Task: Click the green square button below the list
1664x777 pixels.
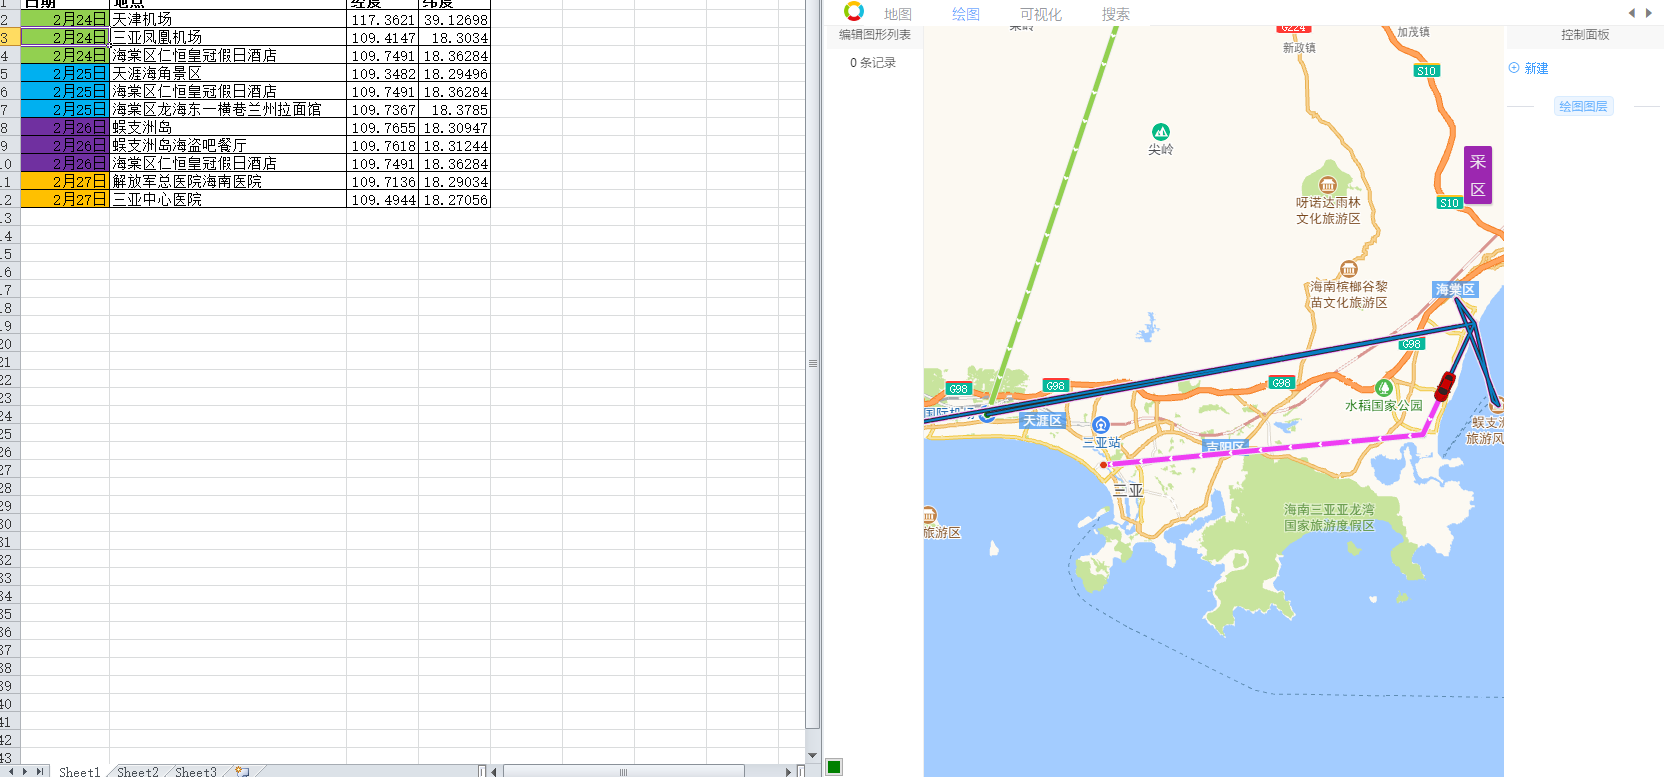Action: 834,767
